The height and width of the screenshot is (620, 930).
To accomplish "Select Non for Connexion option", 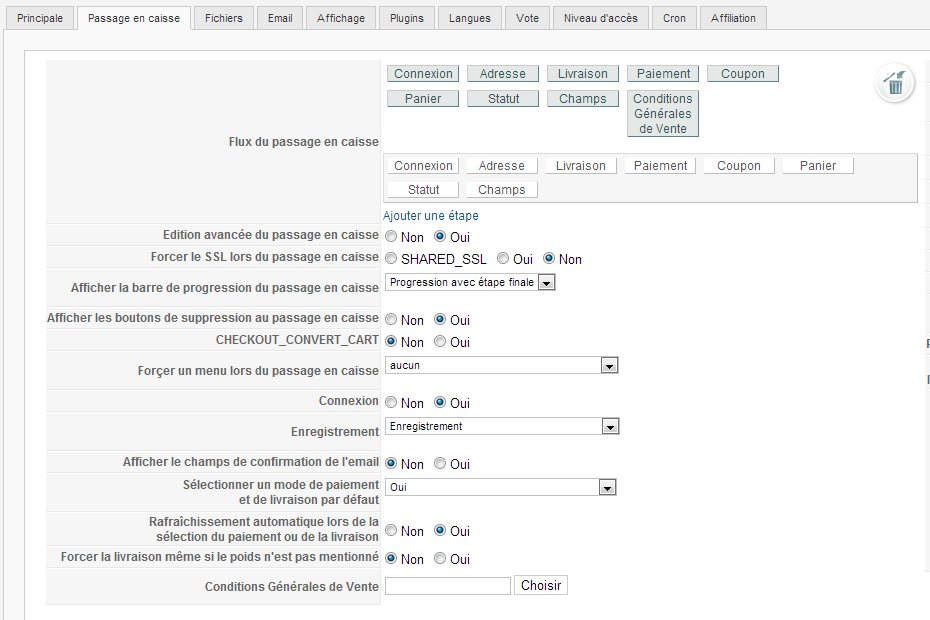I will click(392, 403).
